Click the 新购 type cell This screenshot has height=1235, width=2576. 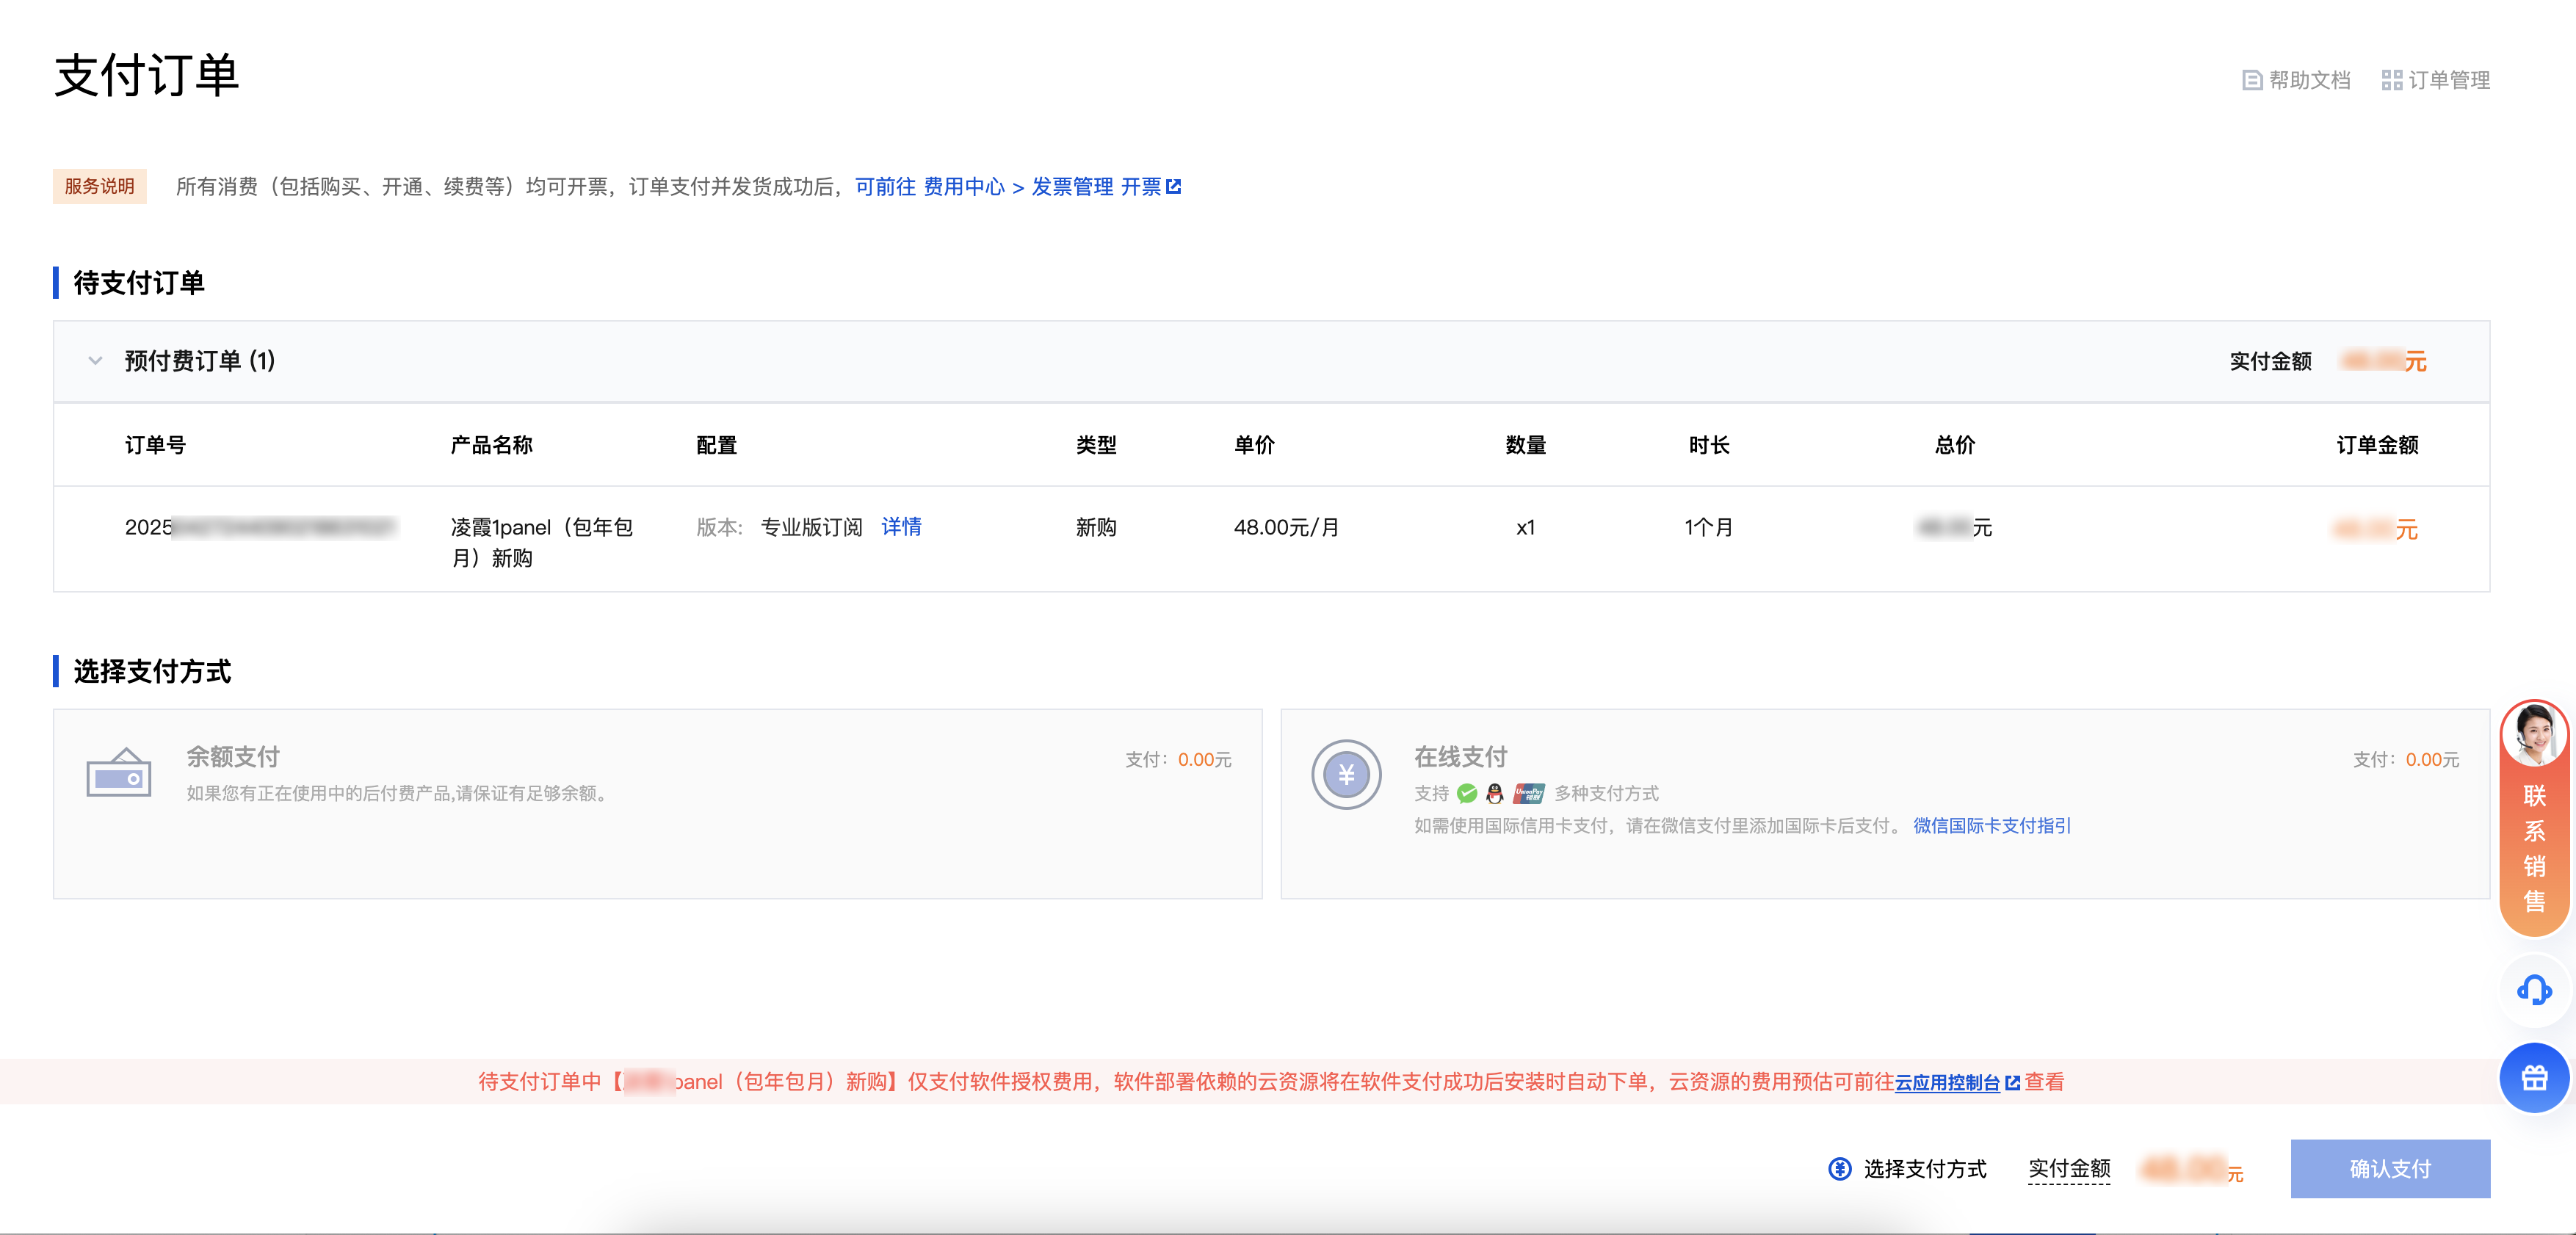pyautogui.click(x=1096, y=527)
